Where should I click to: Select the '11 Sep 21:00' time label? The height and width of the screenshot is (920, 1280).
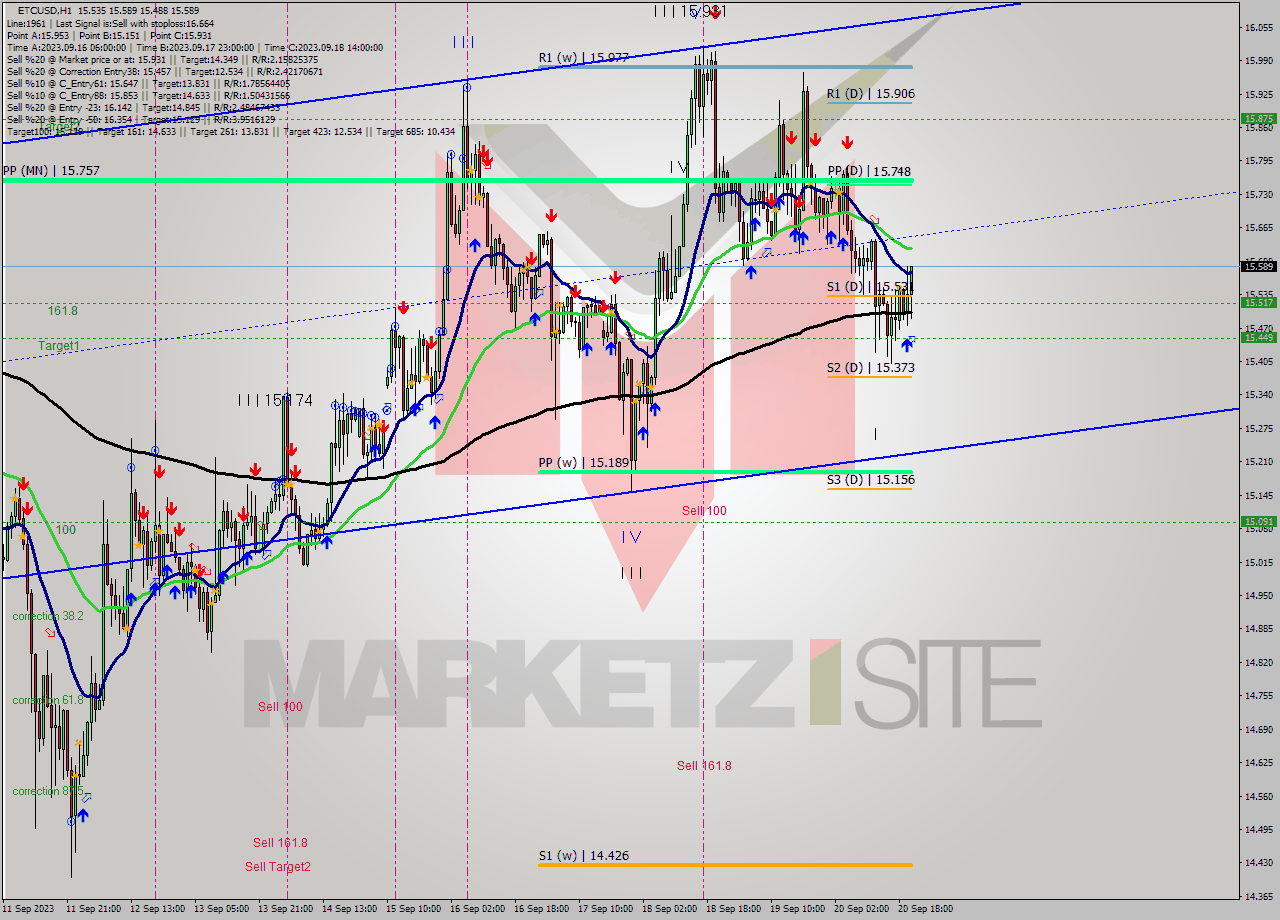pyautogui.click(x=94, y=909)
